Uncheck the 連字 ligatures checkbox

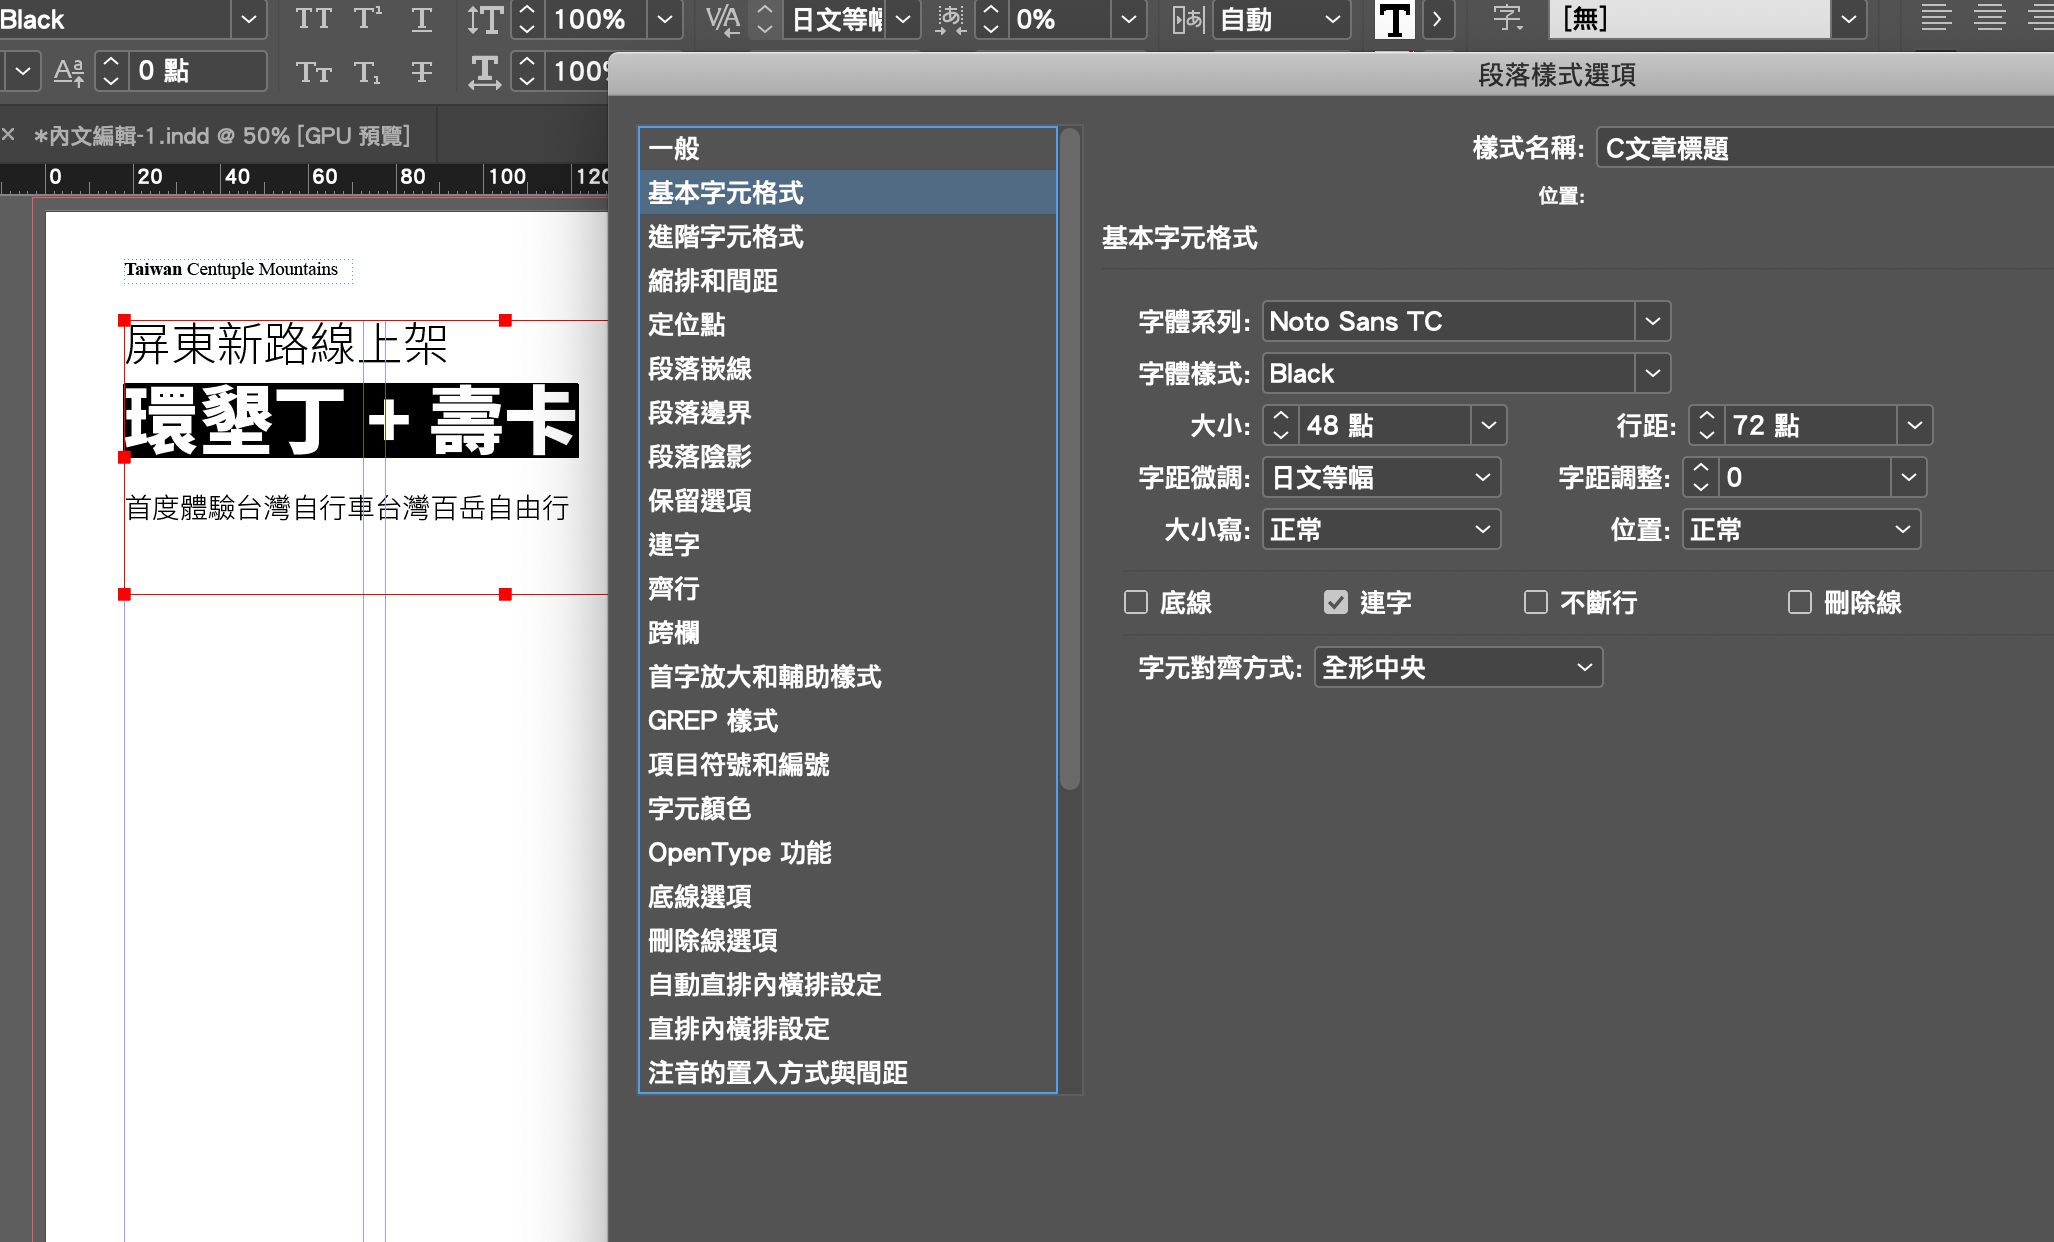point(1336,602)
